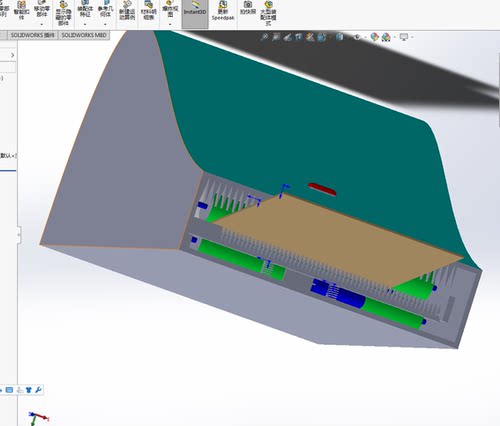Toggle Hide/Show Items eye icon

click(357, 37)
